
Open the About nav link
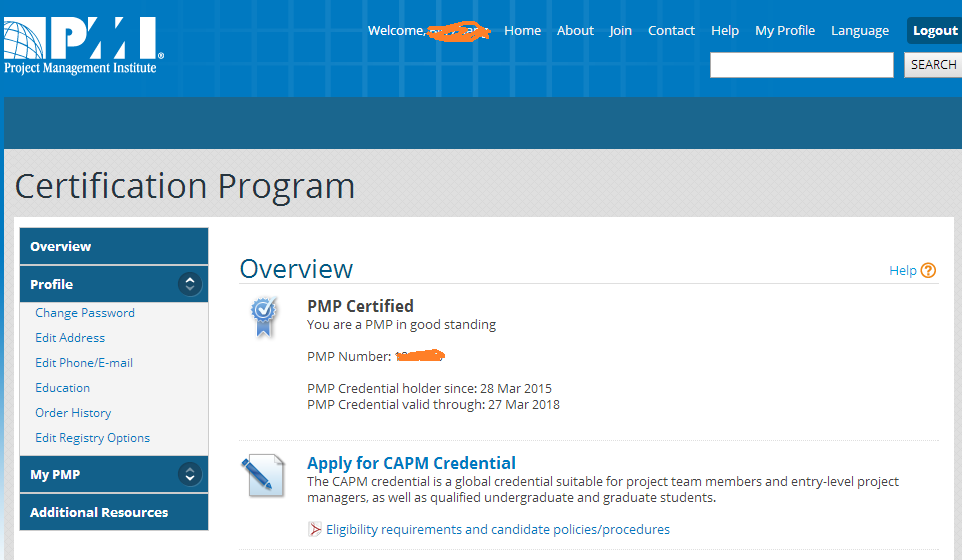pyautogui.click(x=575, y=31)
